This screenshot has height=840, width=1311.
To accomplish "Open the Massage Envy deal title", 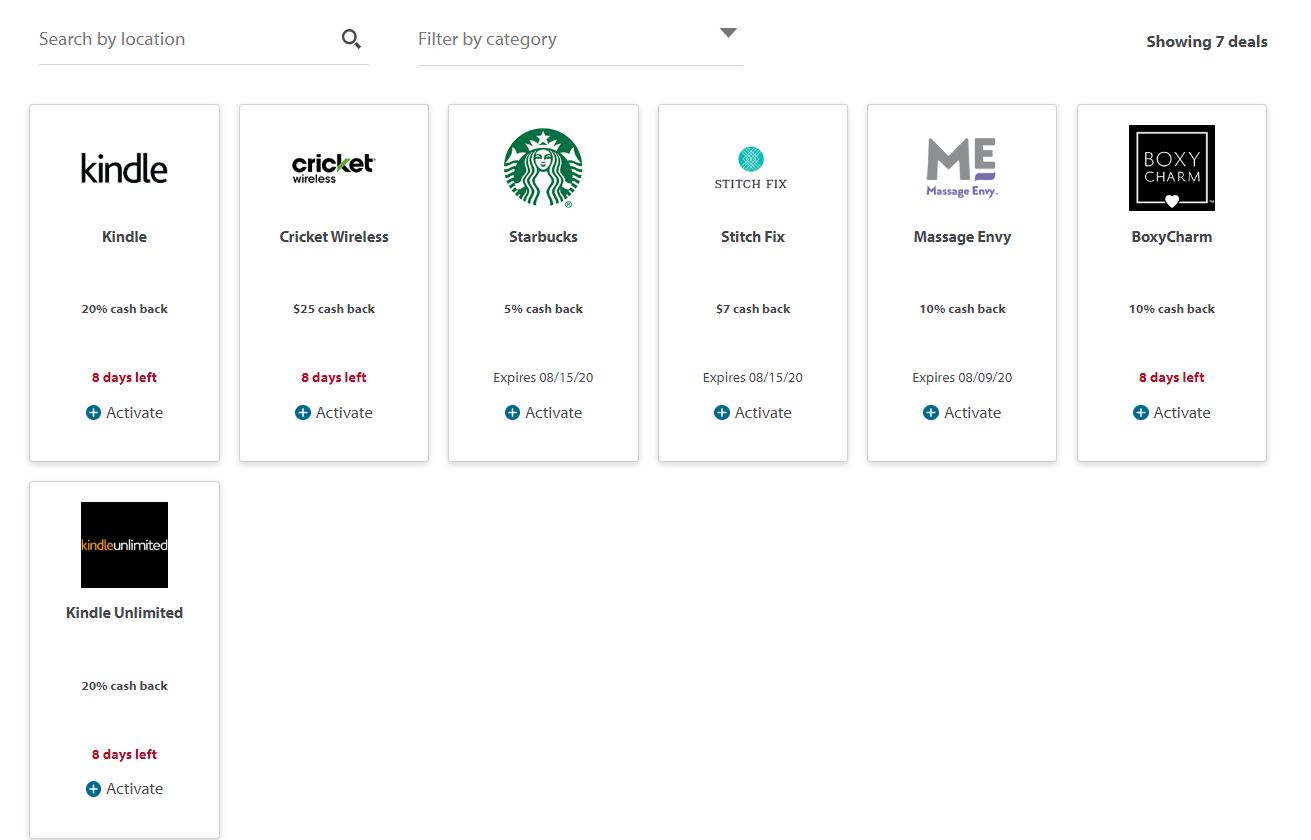I will click(962, 237).
